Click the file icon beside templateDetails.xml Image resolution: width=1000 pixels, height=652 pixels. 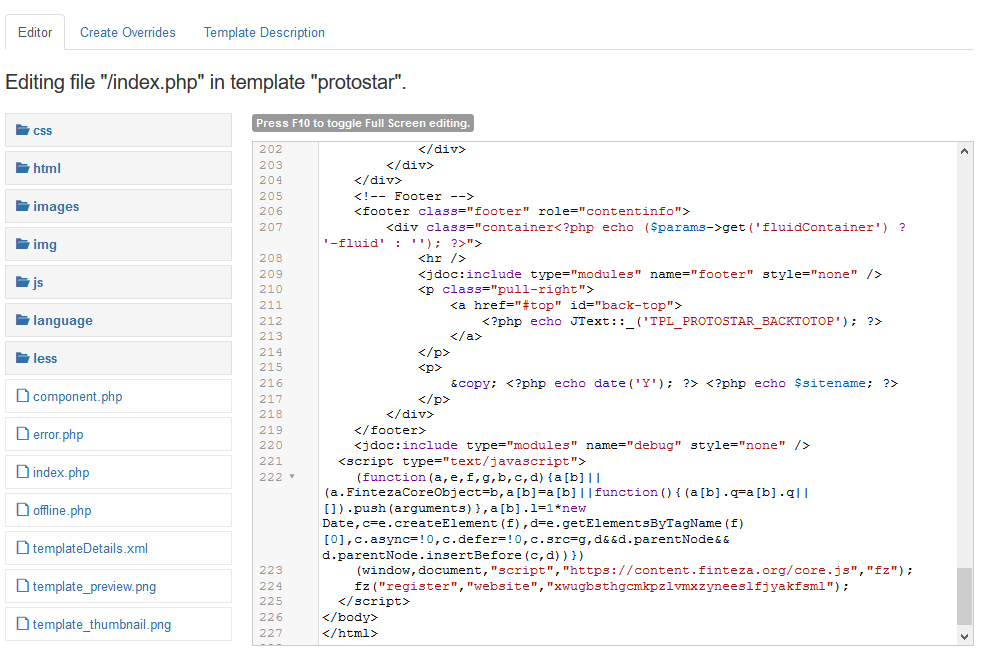[23, 548]
